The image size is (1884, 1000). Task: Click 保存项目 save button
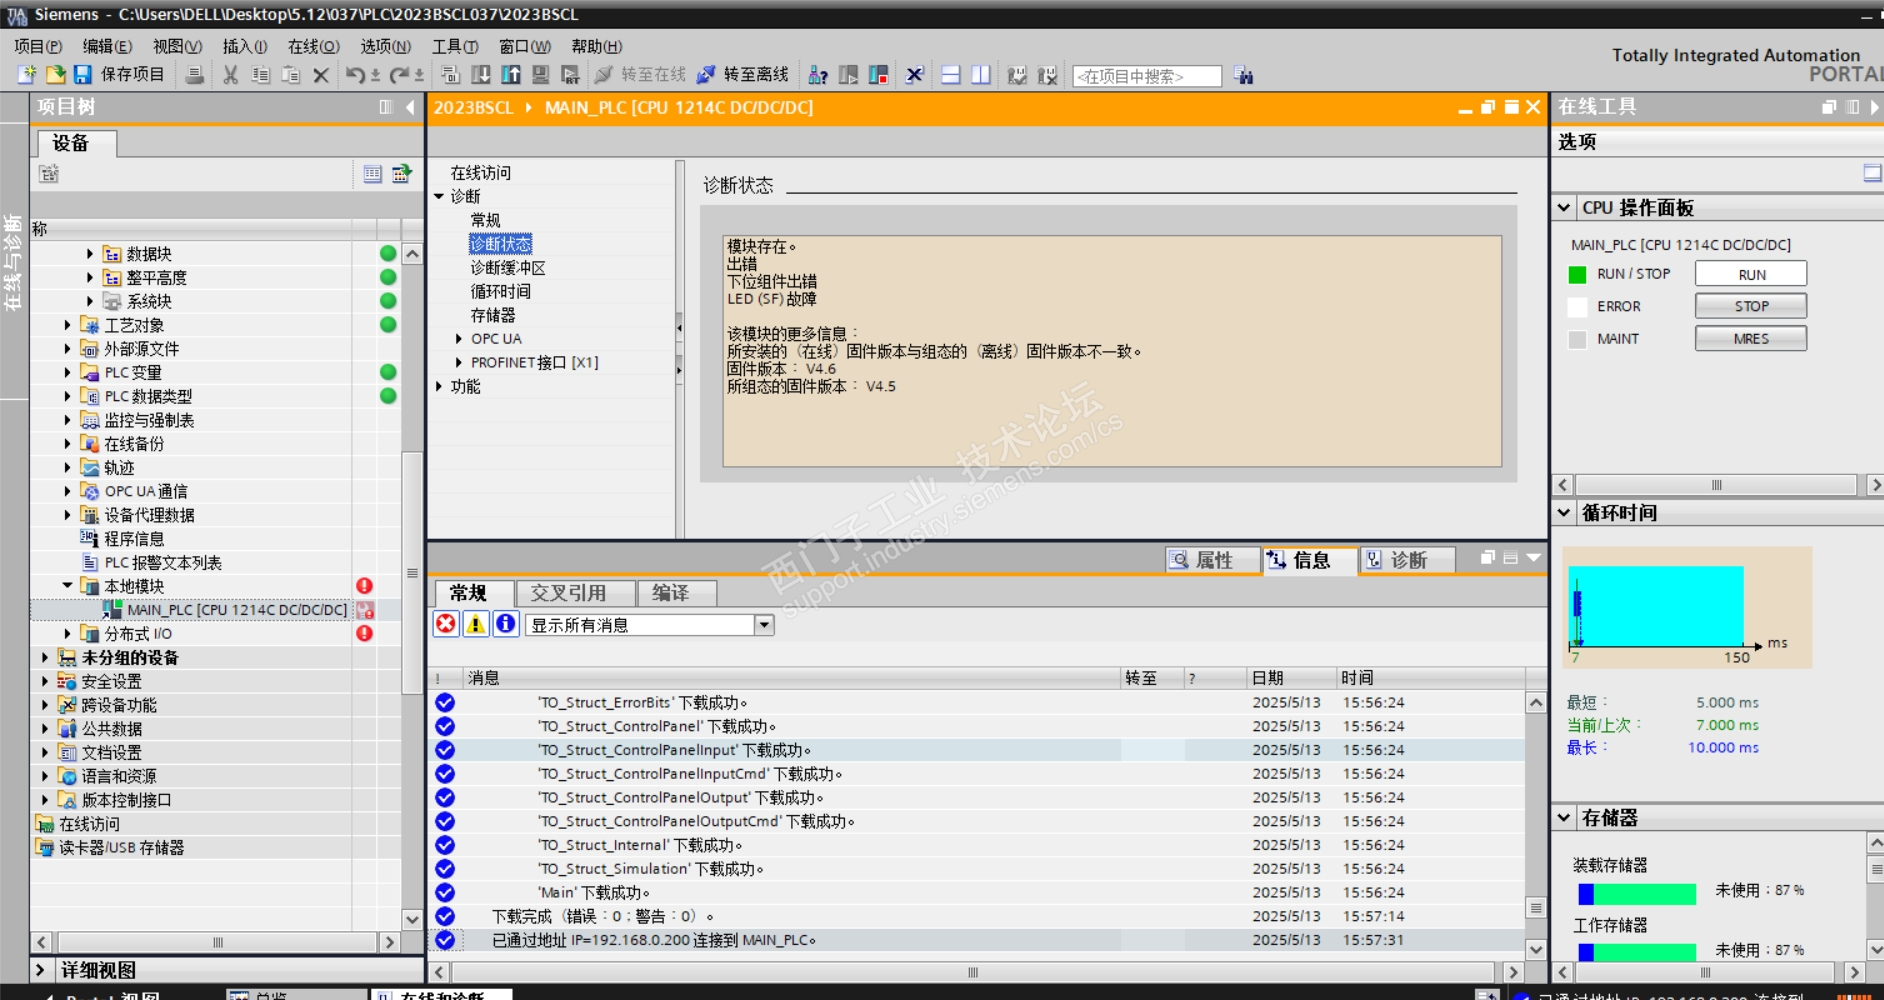click(x=121, y=75)
